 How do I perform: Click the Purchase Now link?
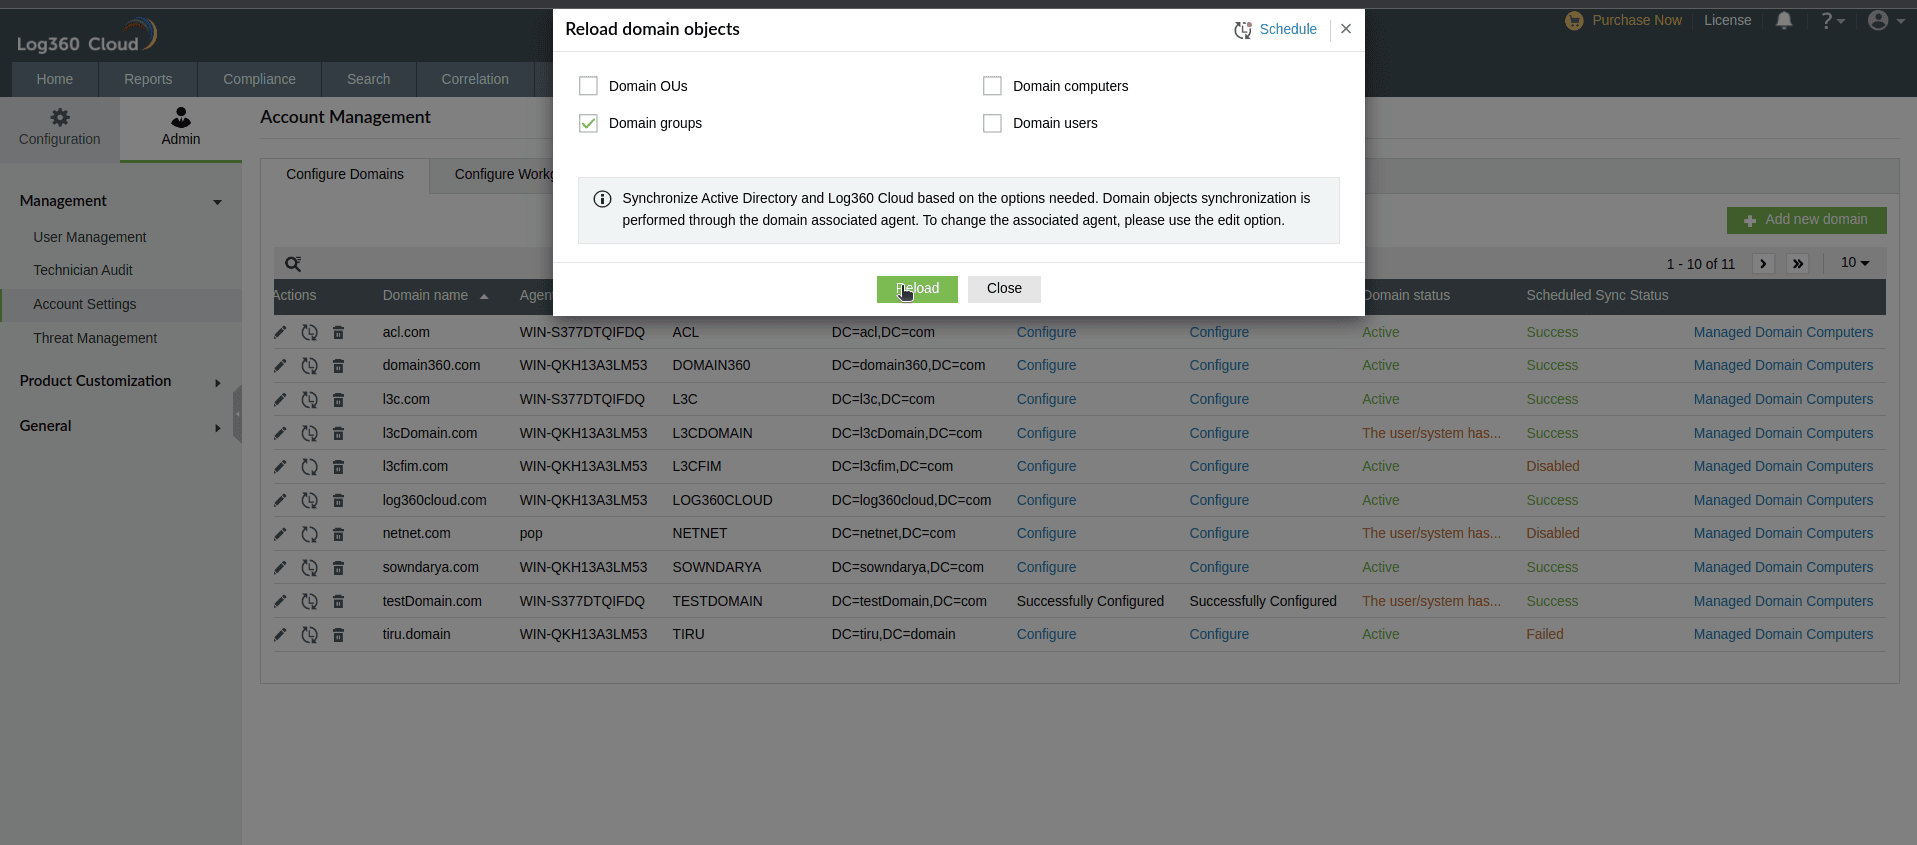click(1637, 20)
